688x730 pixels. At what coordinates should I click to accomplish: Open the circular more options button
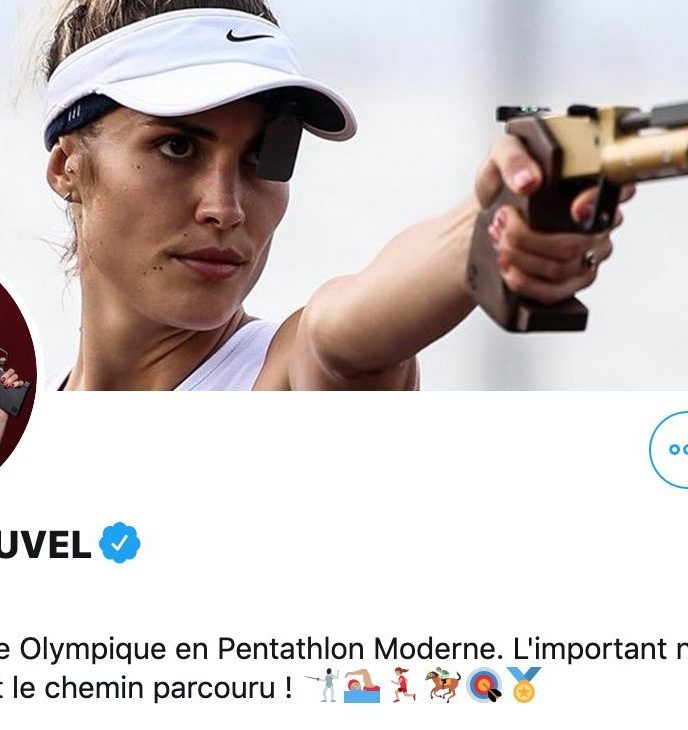click(x=669, y=450)
